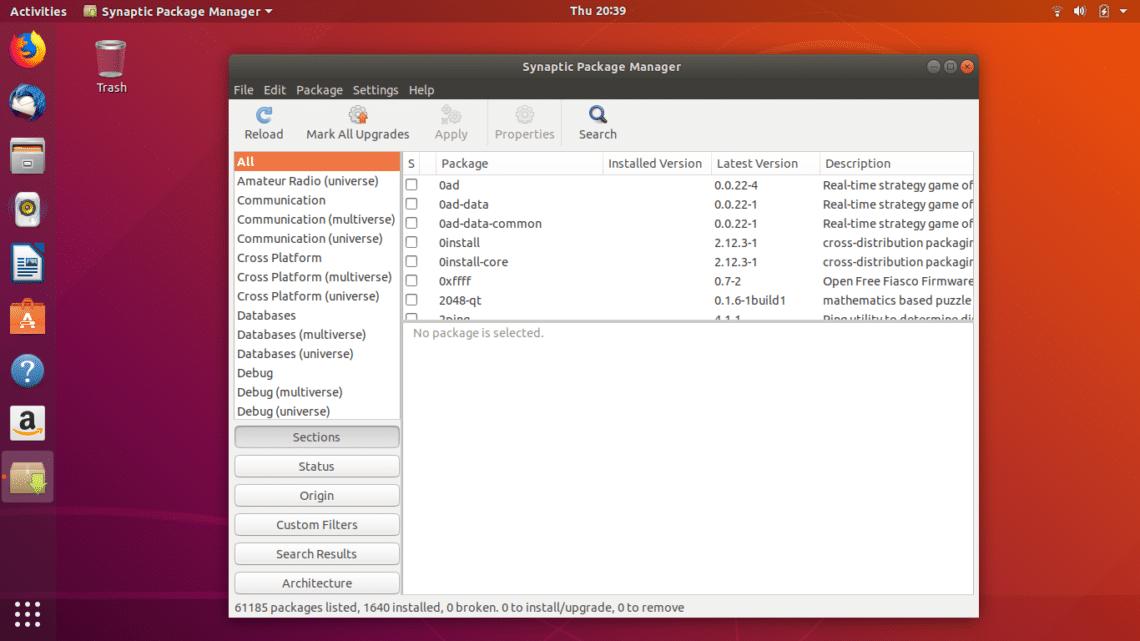Screen dimensions: 1140x641
Task: Check the 2048-qt package checkbox
Action: click(411, 300)
